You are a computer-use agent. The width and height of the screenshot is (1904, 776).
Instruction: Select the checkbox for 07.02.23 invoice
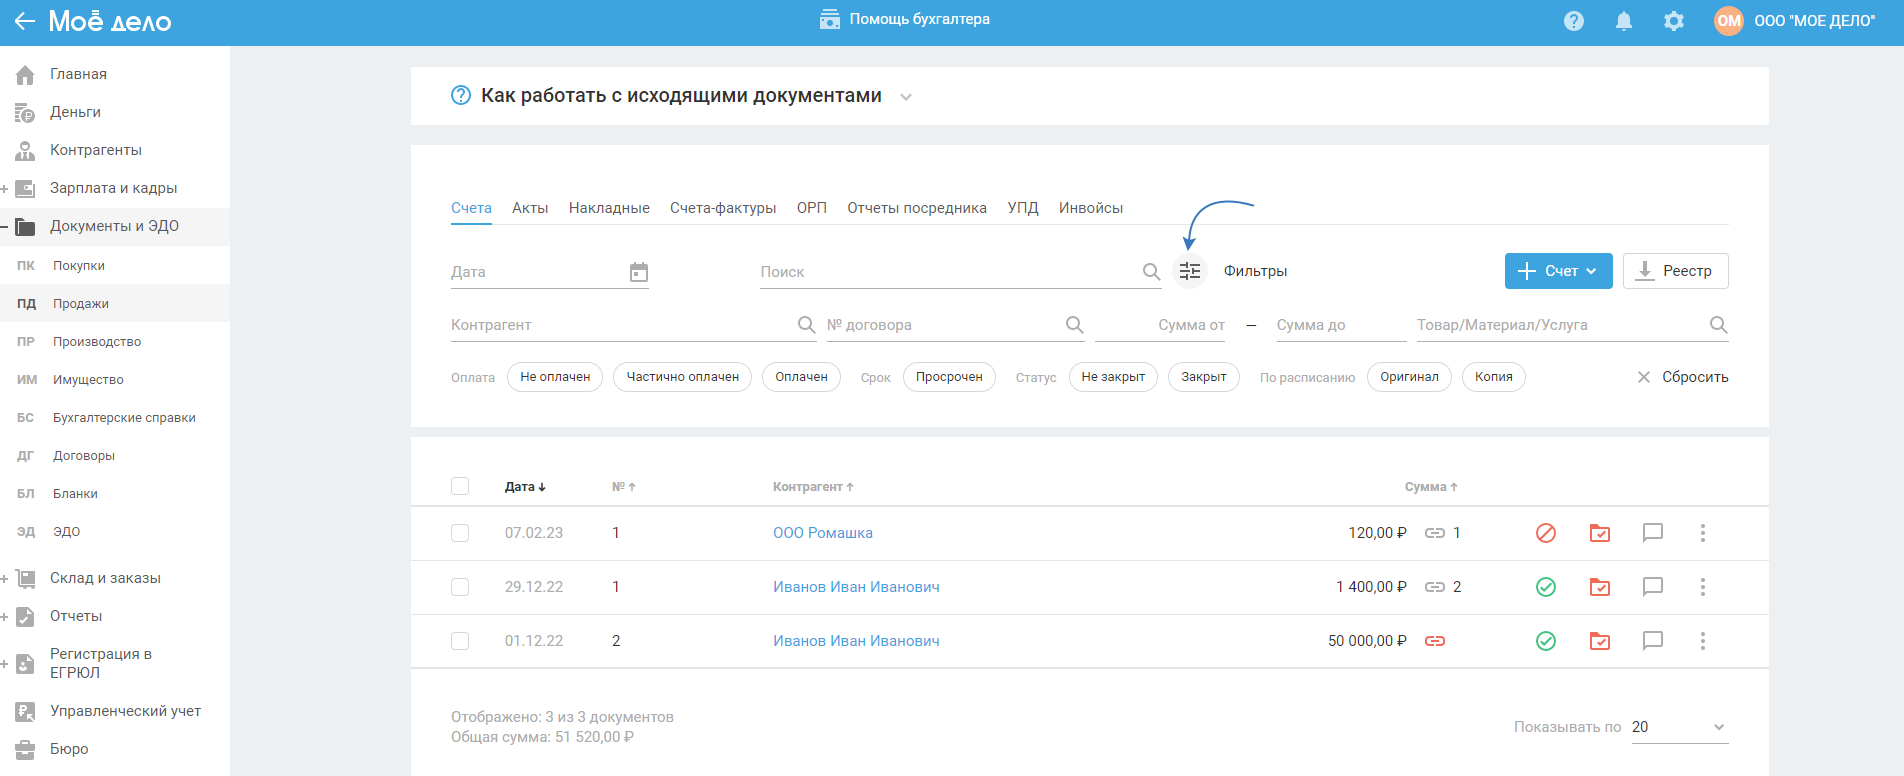[x=460, y=533]
